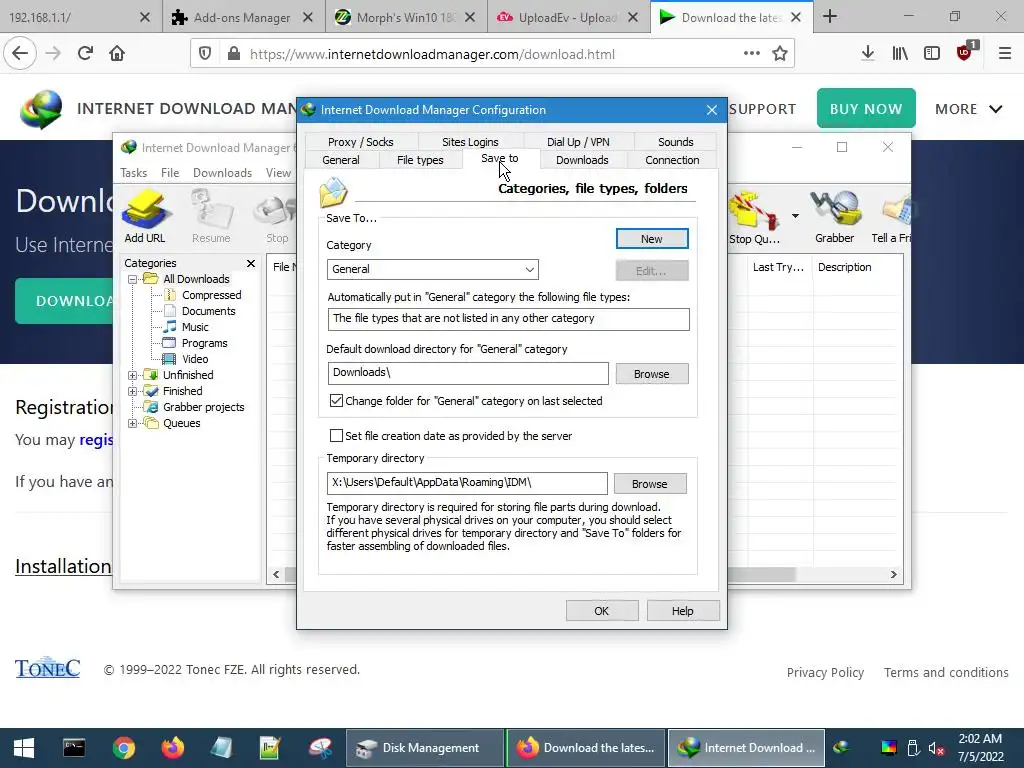This screenshot has width=1024, height=768.
Task: Launch Chrome from taskbar
Action: coord(123,748)
